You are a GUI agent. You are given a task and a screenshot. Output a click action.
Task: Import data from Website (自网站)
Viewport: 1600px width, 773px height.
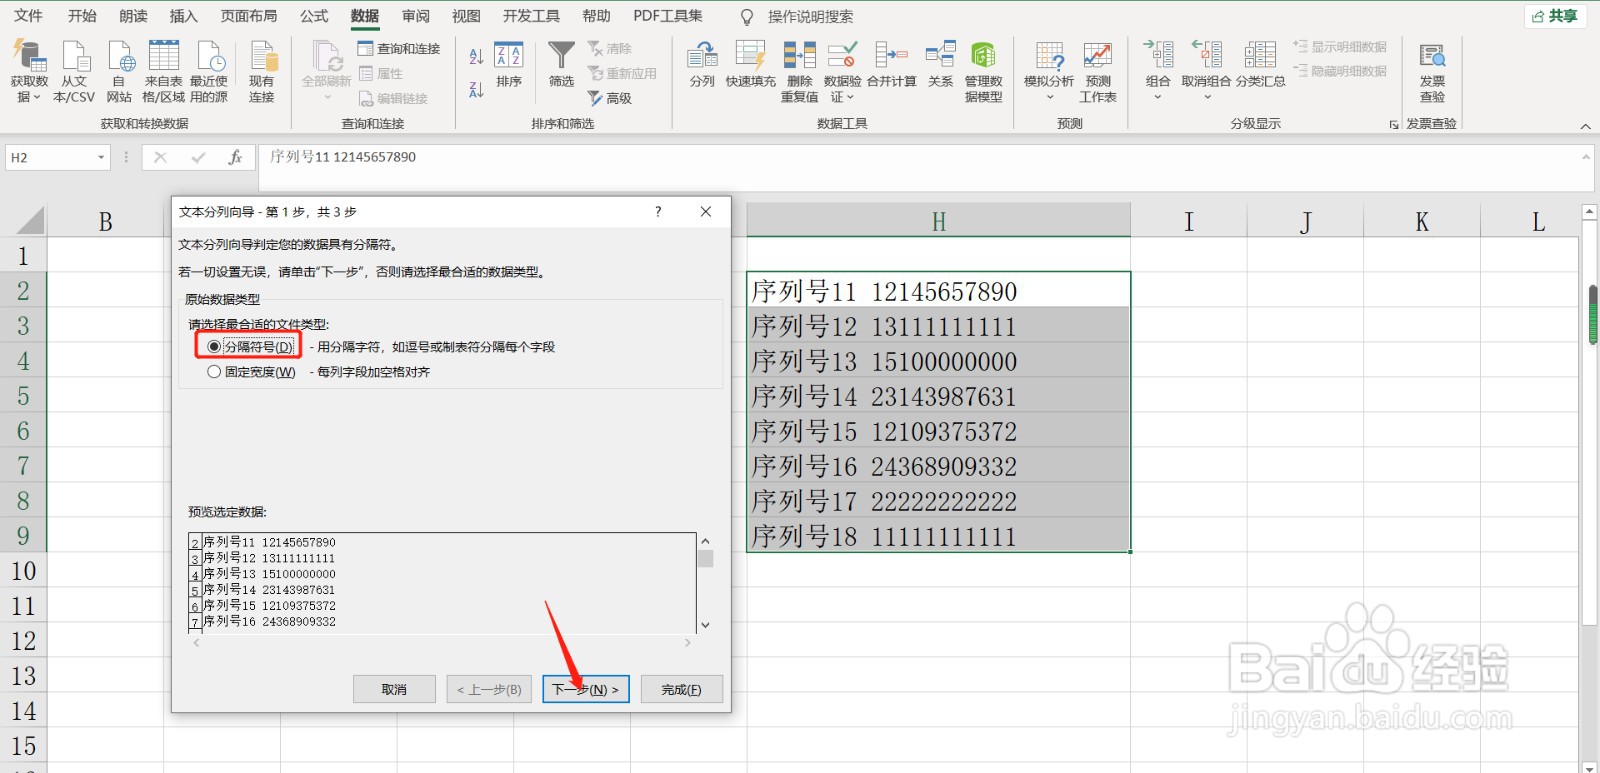[x=119, y=72]
